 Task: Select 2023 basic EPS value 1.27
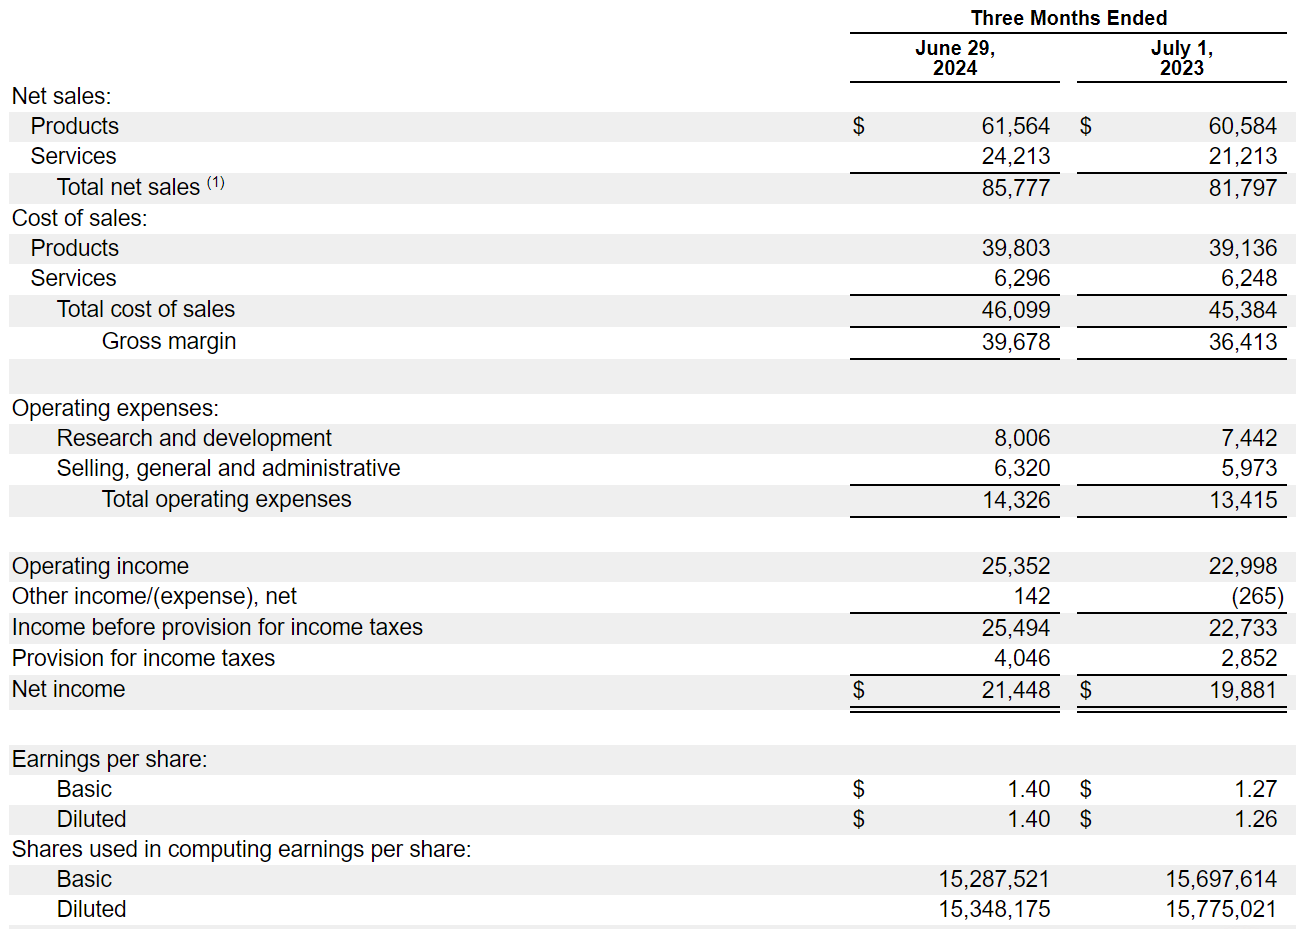(1255, 789)
